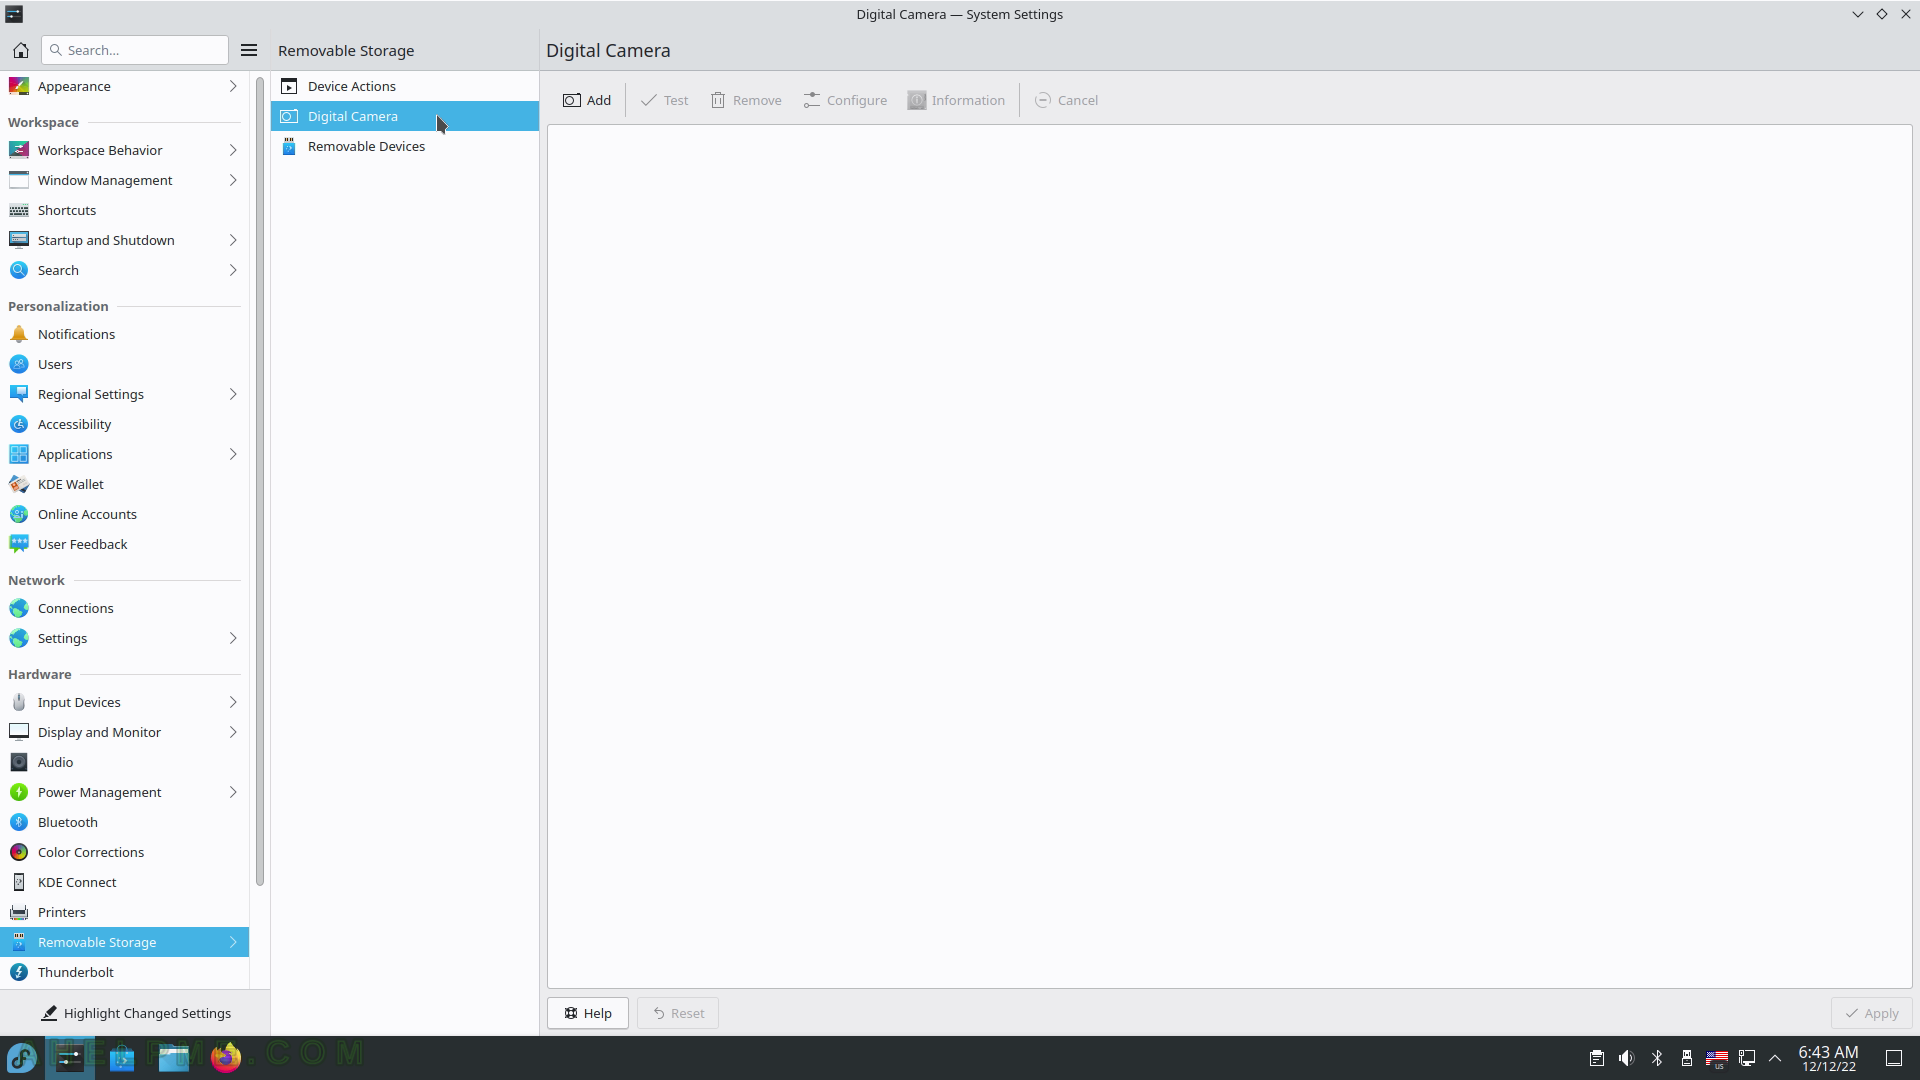
Task: Click the Reset button
Action: click(x=678, y=1013)
